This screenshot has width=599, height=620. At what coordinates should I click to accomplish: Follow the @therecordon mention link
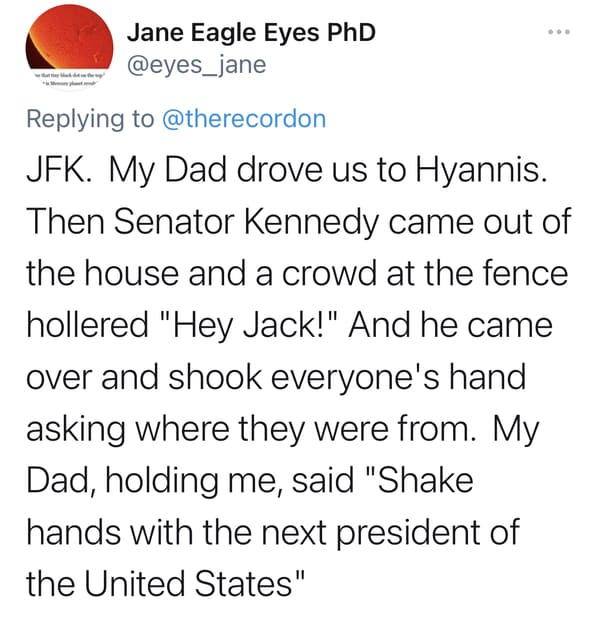point(244,119)
